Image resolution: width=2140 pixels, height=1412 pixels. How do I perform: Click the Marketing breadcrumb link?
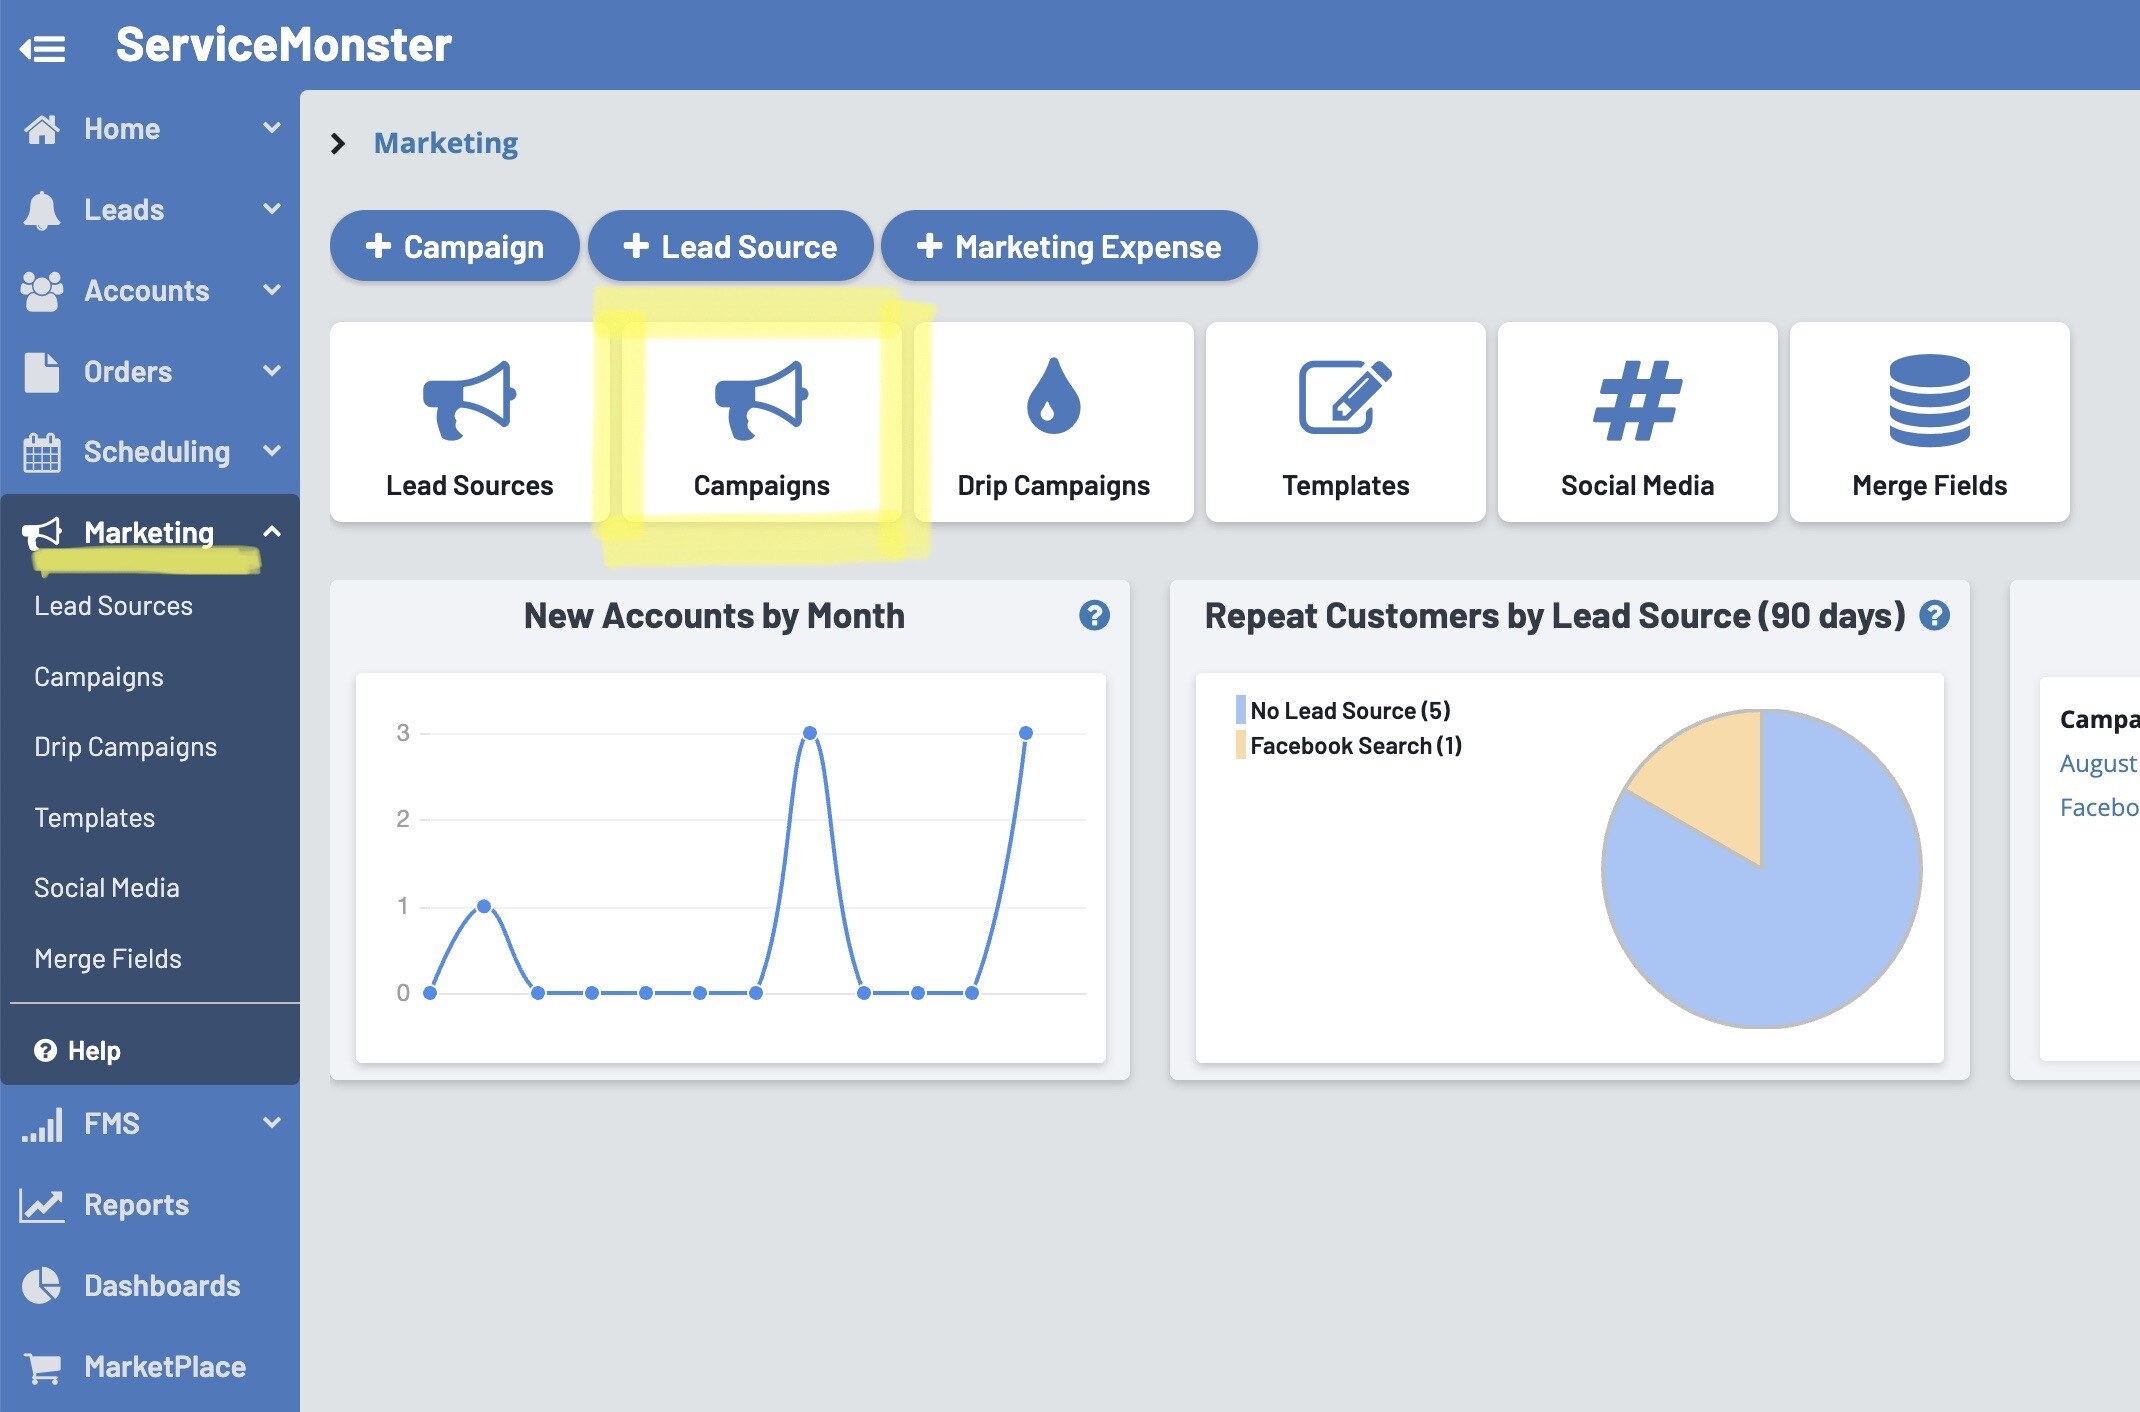(446, 143)
